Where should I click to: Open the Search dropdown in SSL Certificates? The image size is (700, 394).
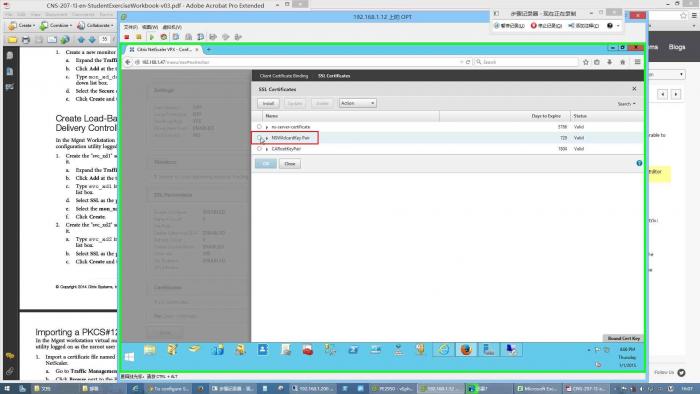coord(627,104)
